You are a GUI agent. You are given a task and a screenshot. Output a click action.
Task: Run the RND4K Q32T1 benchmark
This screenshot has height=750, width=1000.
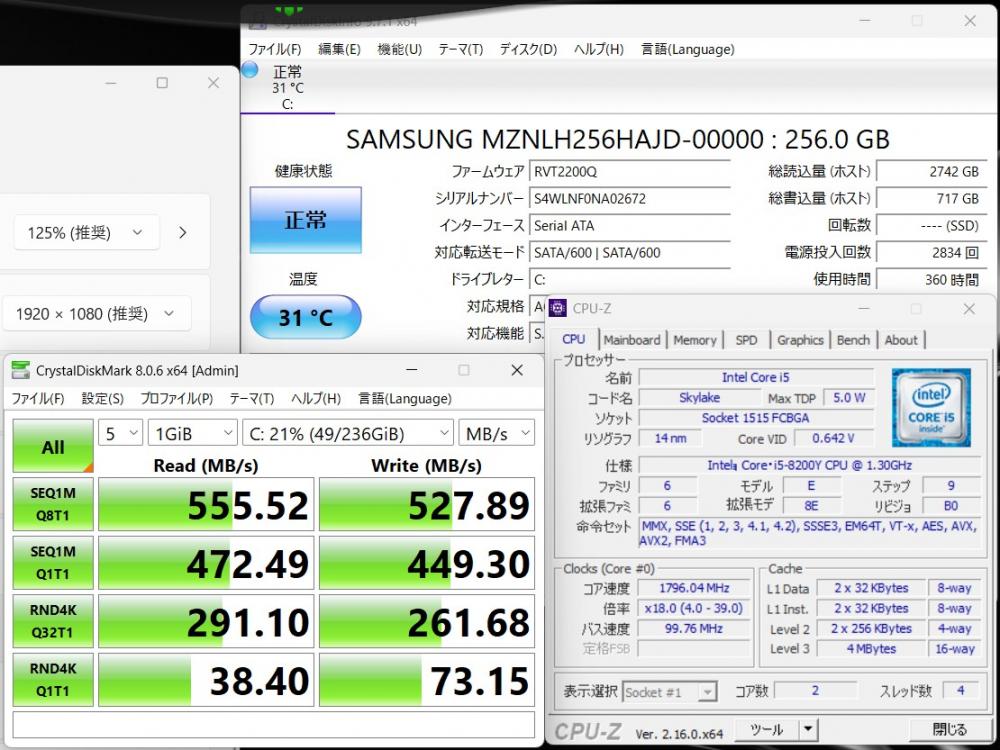point(53,622)
